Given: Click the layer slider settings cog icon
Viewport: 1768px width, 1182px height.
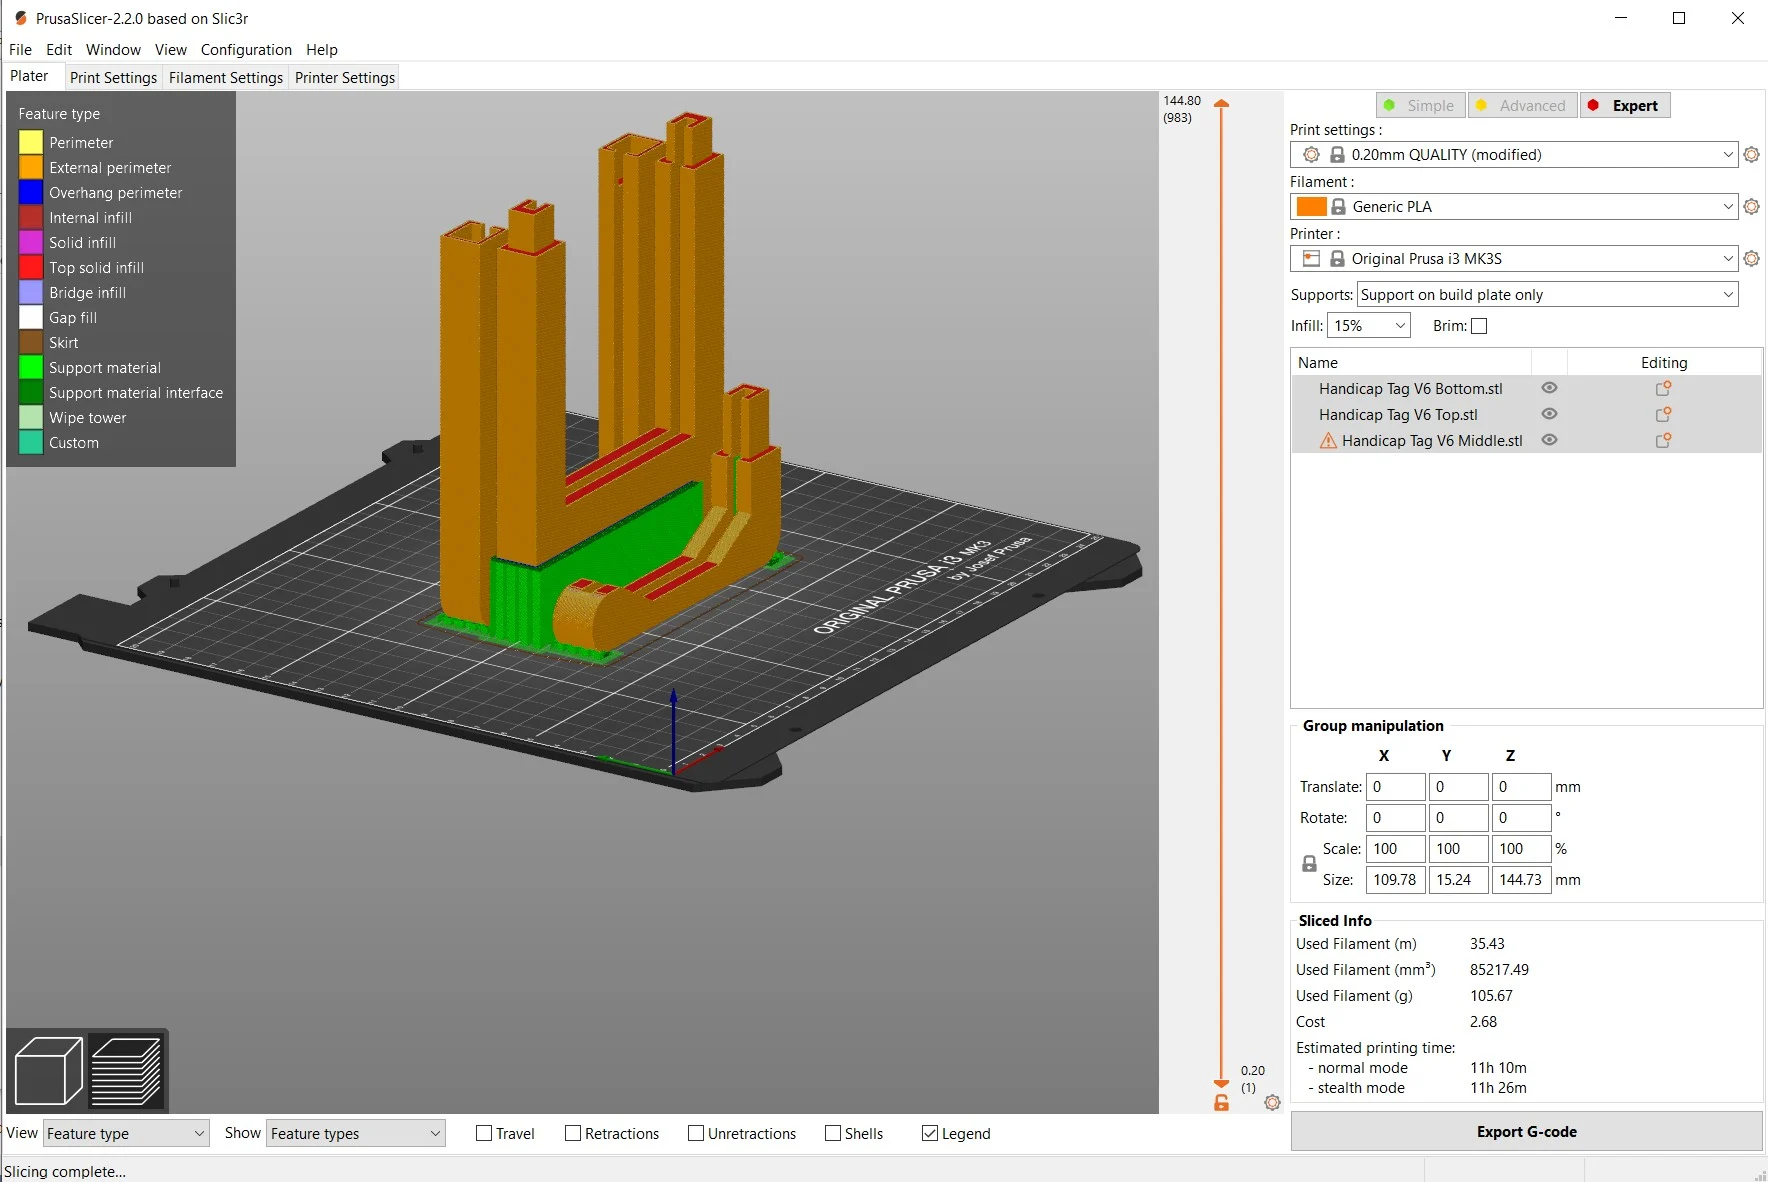Looking at the screenshot, I should [1272, 1102].
